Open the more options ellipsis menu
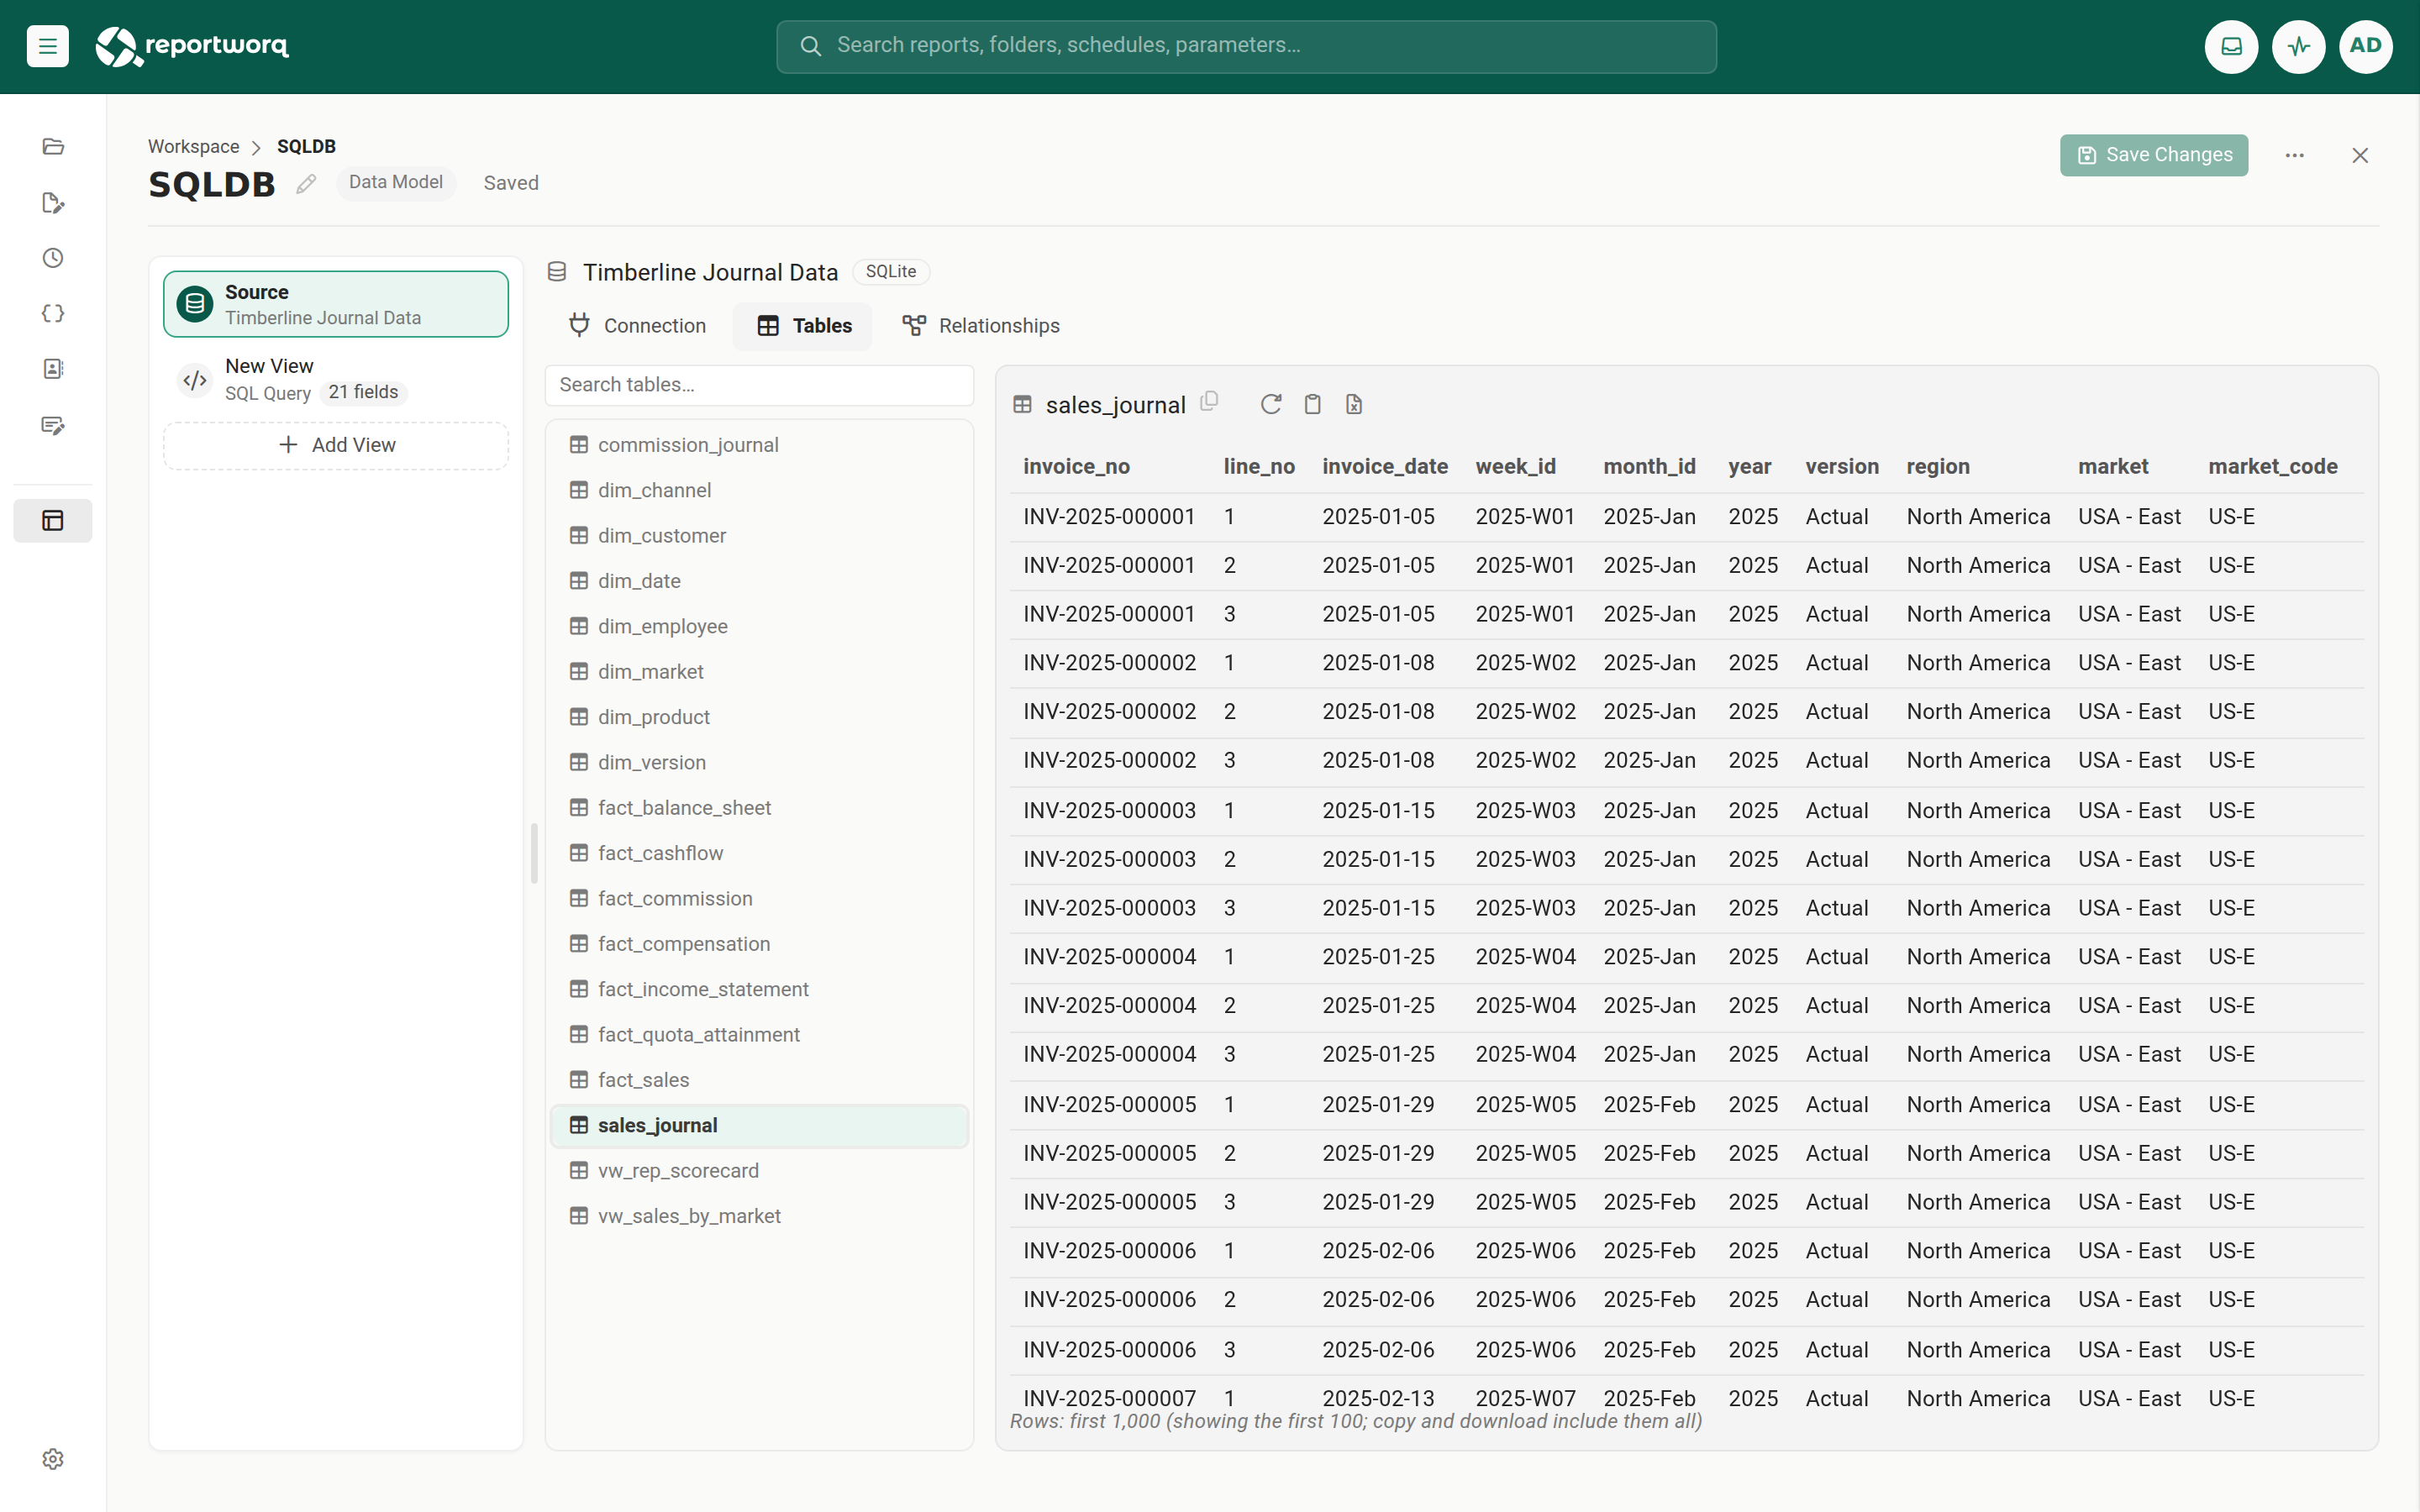Viewport: 2420px width, 1512px height. (2294, 155)
